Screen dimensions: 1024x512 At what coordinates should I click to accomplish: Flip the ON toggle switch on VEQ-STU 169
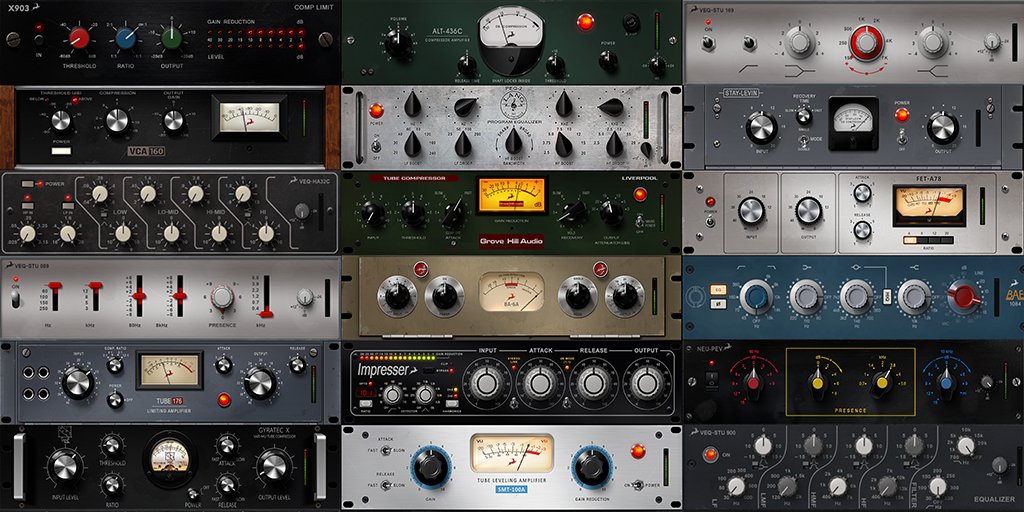click(707, 43)
